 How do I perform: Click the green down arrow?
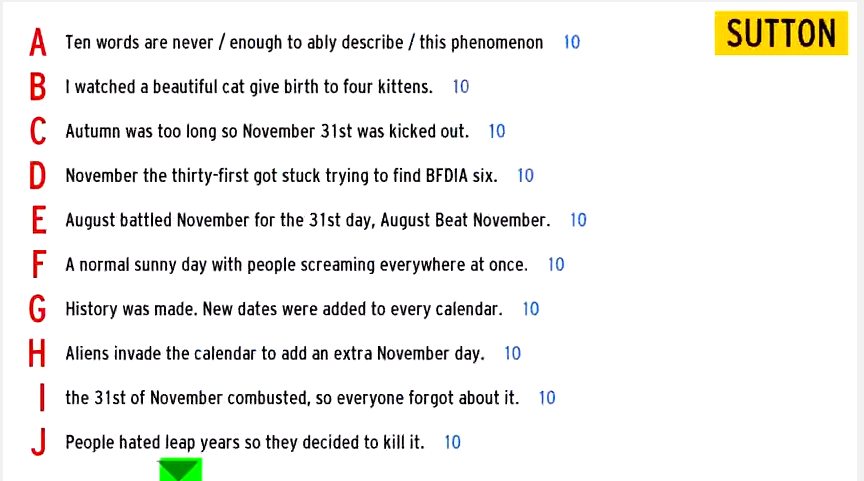coord(180,469)
